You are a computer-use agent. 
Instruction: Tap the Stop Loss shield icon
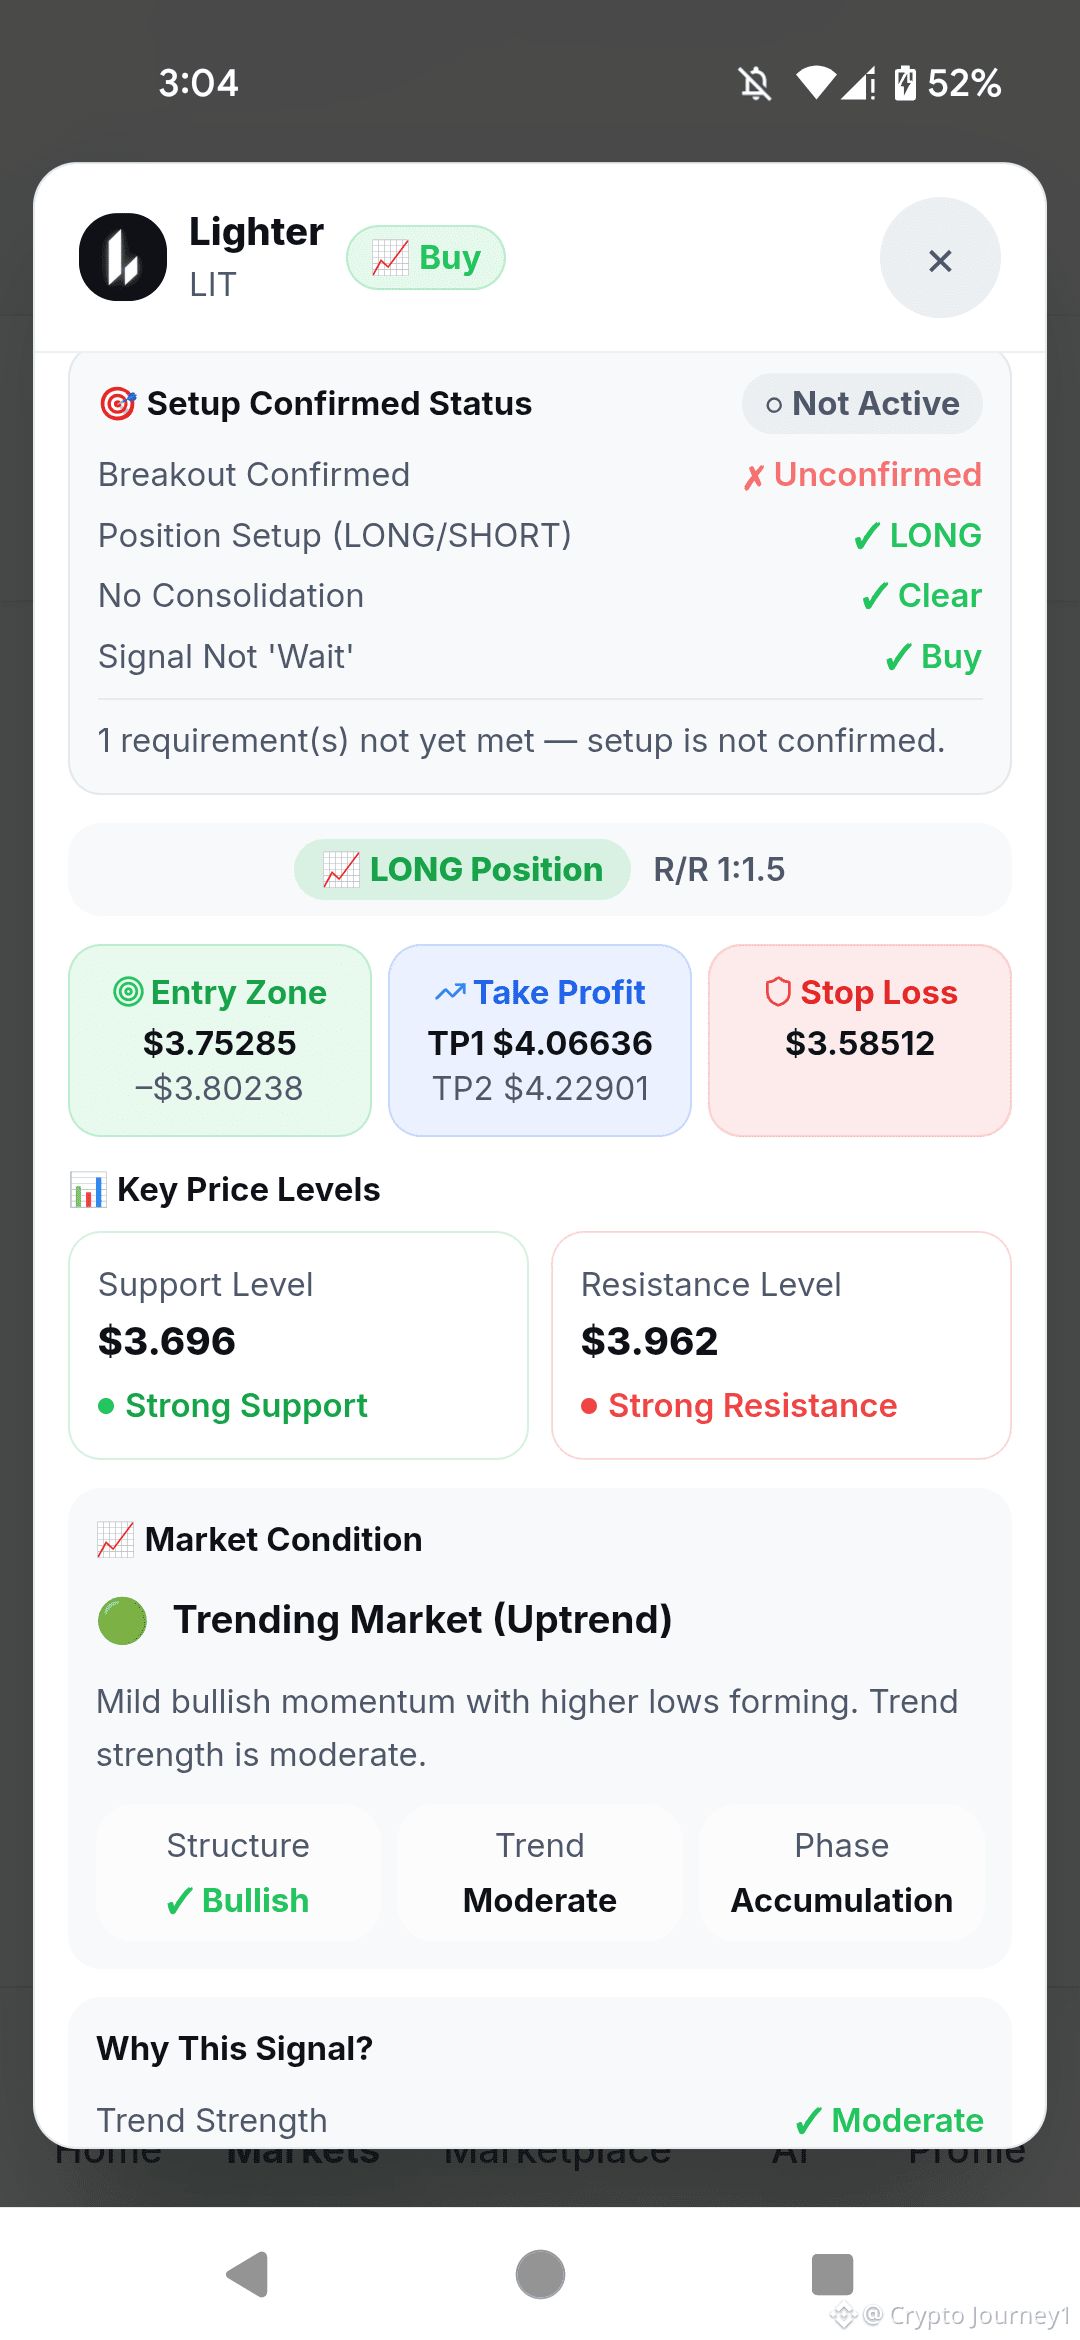(778, 992)
